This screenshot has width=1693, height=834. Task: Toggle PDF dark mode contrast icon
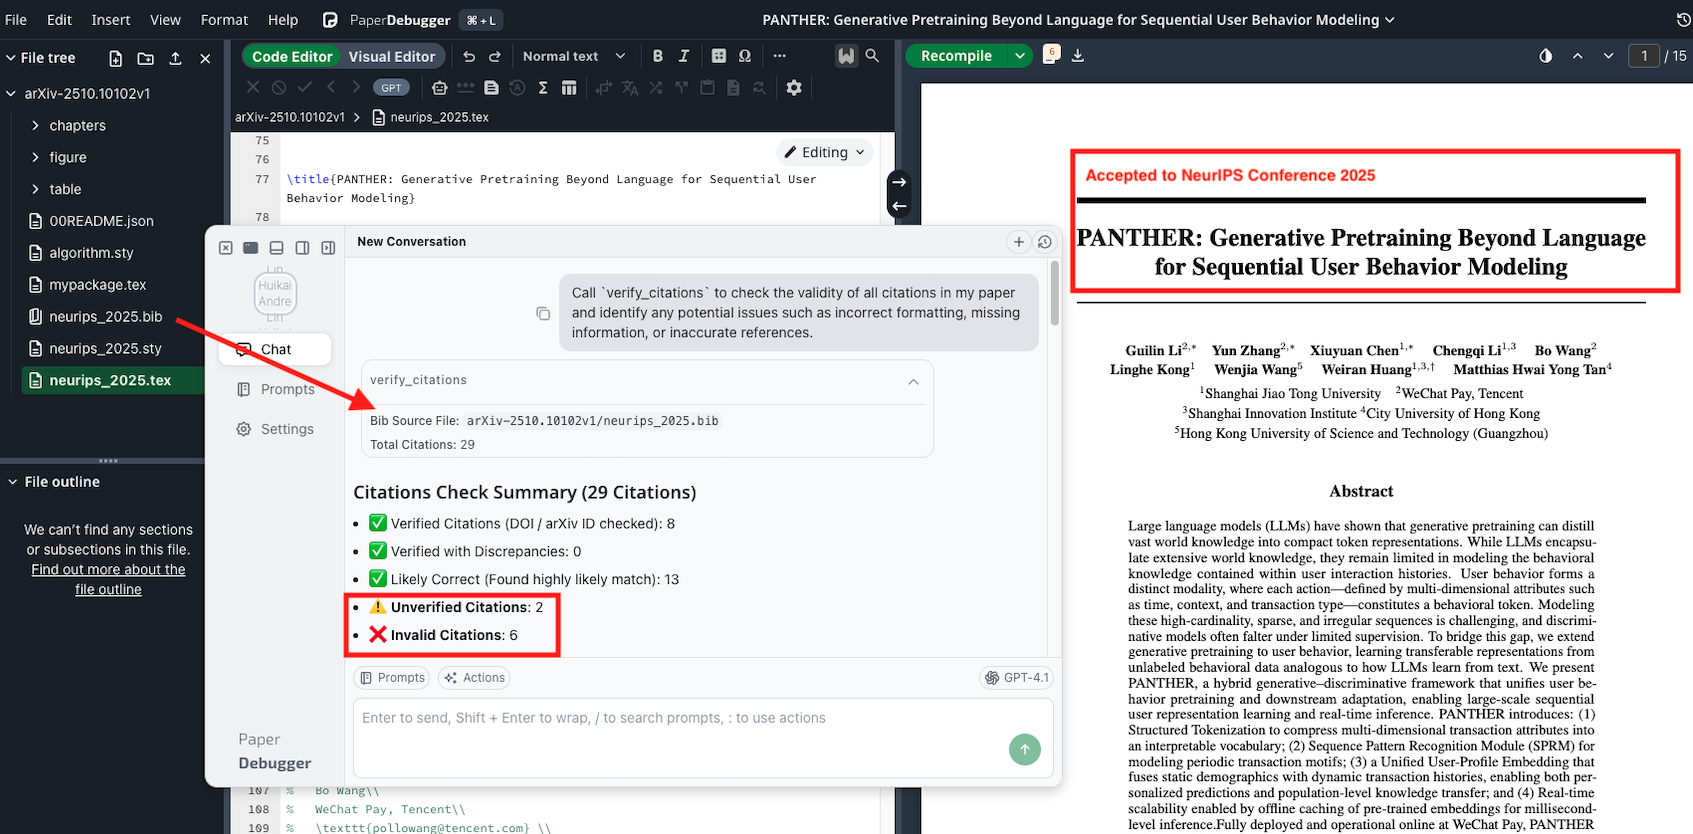1546,56
